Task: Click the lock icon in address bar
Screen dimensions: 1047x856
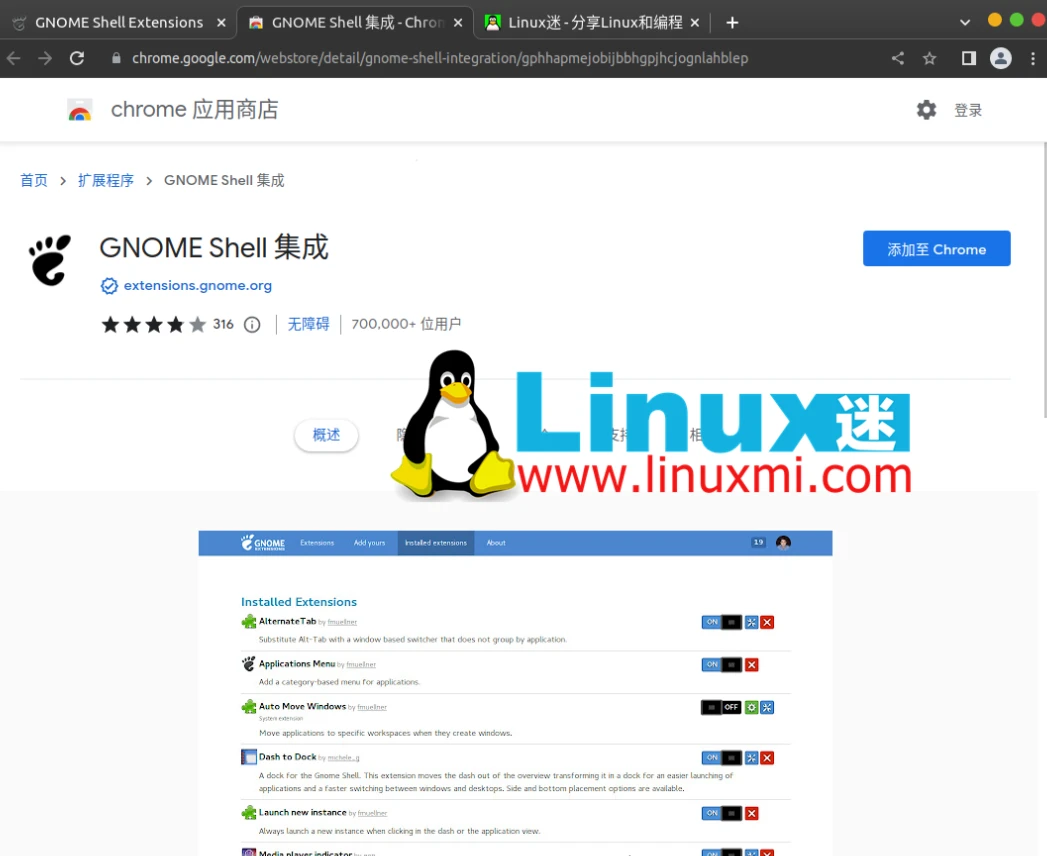Action: pyautogui.click(x=116, y=58)
